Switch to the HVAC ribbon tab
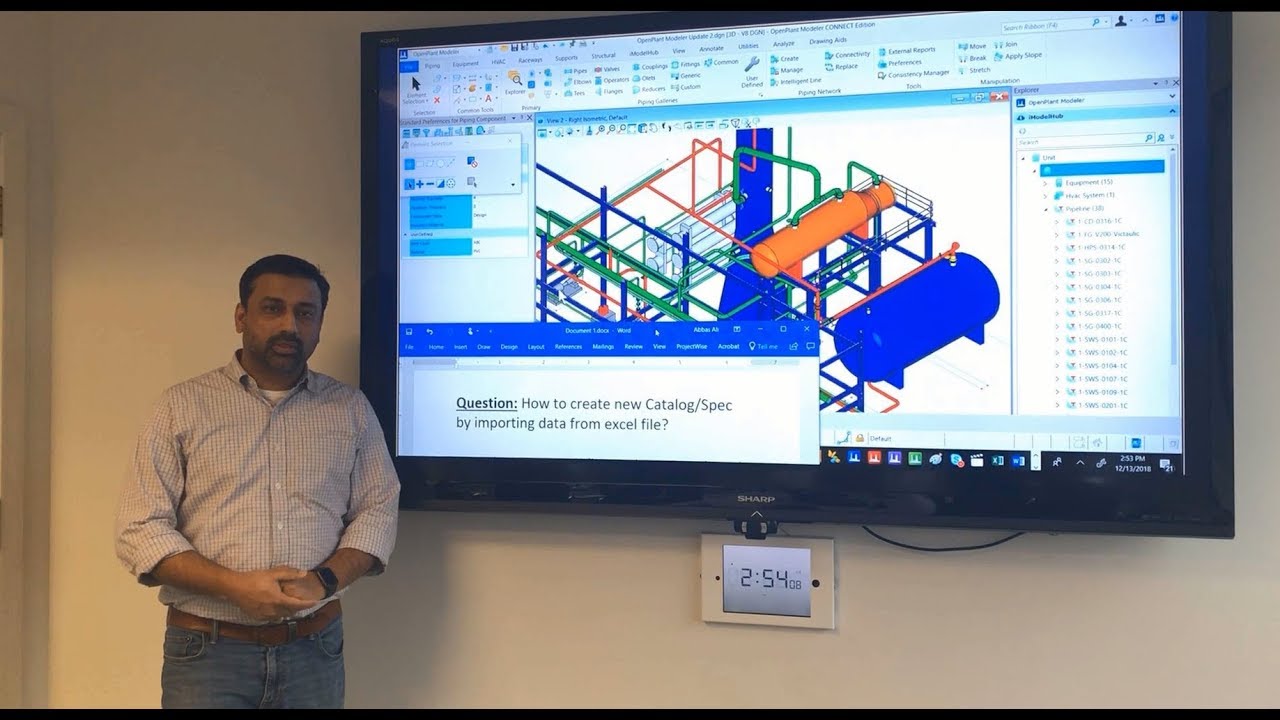Image resolution: width=1280 pixels, height=720 pixels. [499, 62]
